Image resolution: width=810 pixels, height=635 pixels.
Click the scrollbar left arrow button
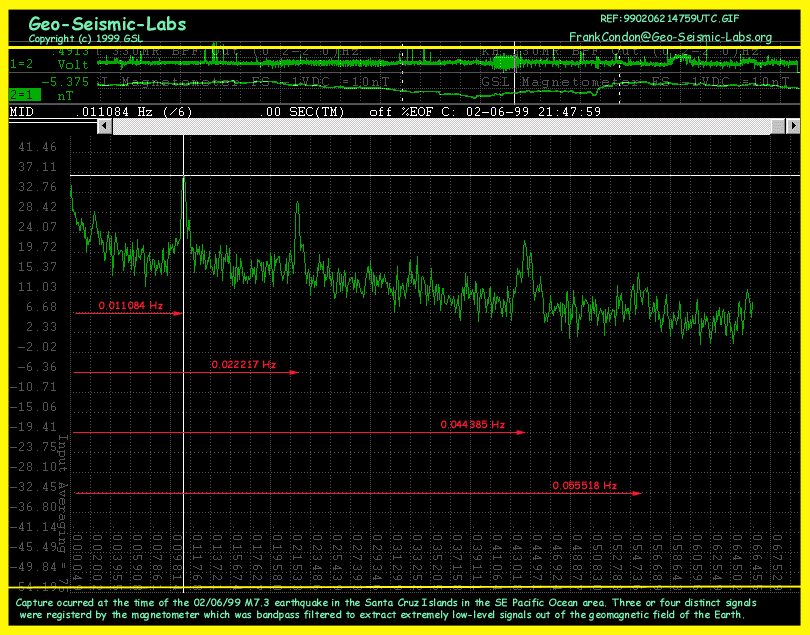104,126
